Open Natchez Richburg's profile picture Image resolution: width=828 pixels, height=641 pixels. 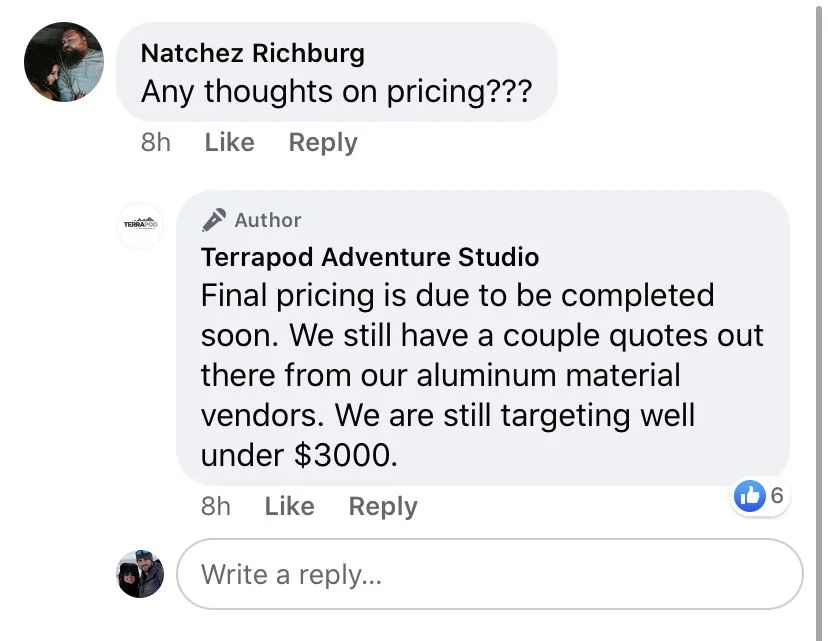64,62
